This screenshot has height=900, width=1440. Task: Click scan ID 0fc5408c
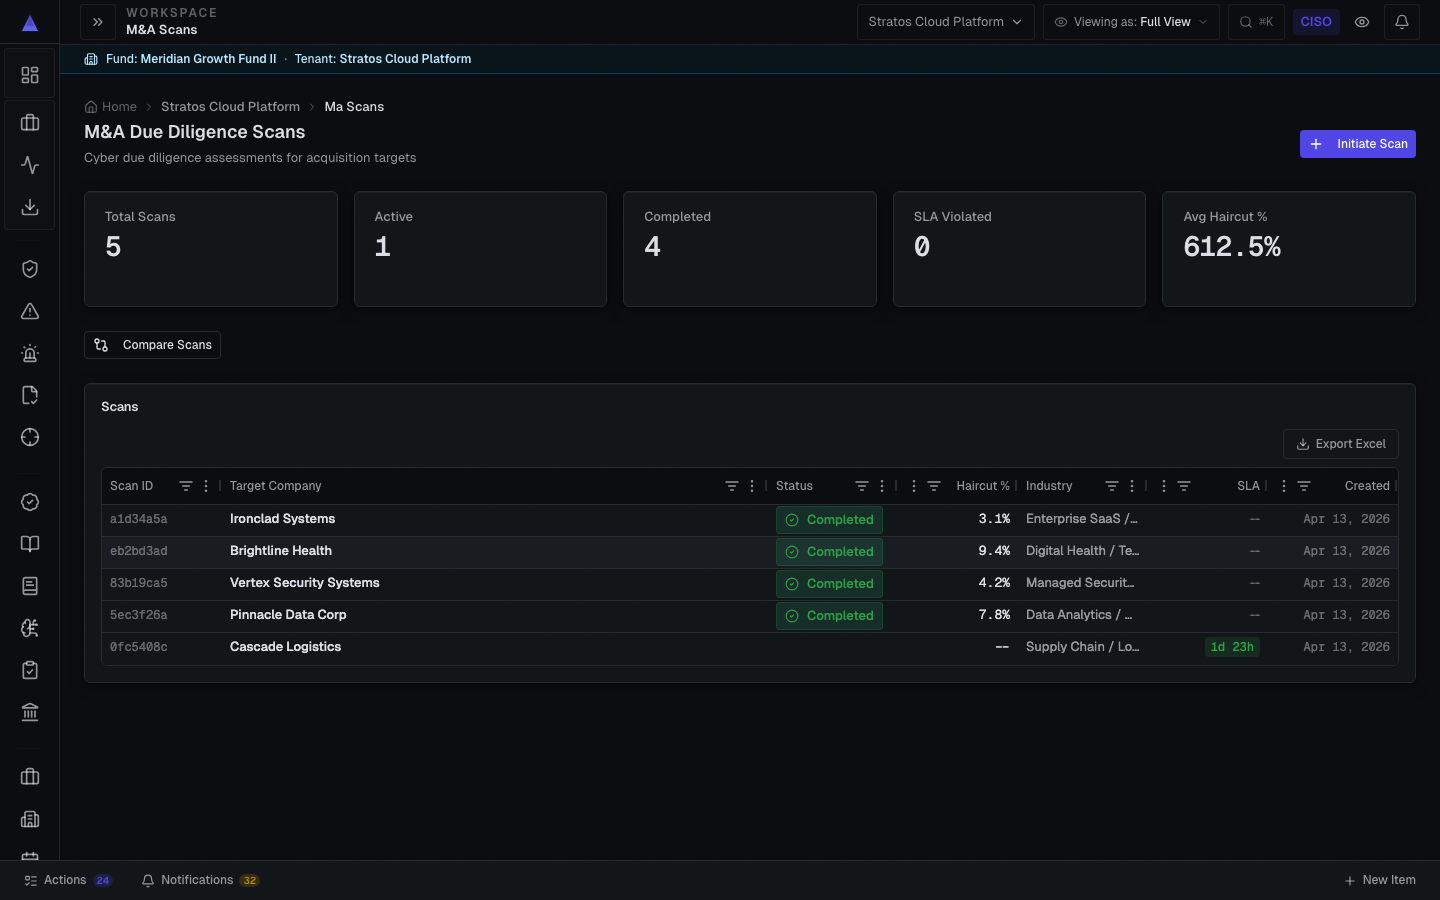139,647
